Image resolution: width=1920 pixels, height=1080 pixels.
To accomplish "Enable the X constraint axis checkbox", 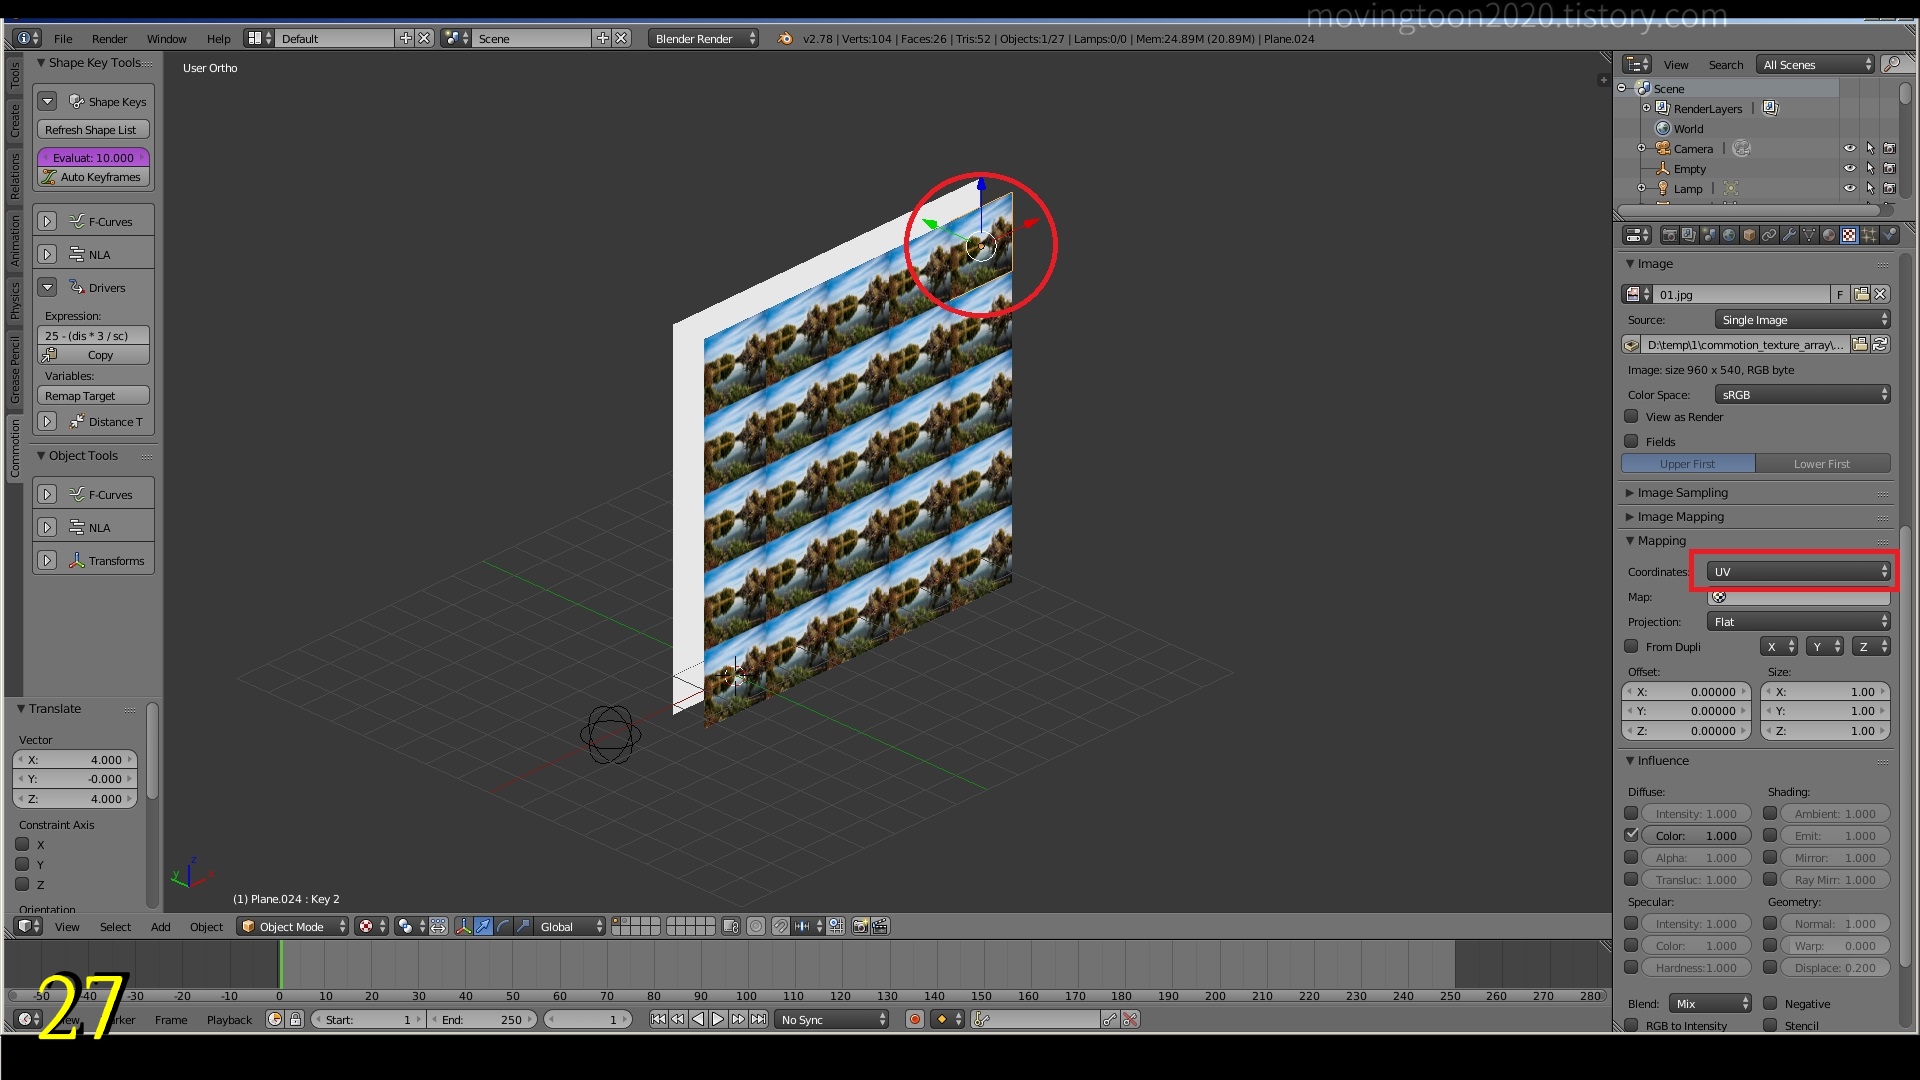I will 22,844.
